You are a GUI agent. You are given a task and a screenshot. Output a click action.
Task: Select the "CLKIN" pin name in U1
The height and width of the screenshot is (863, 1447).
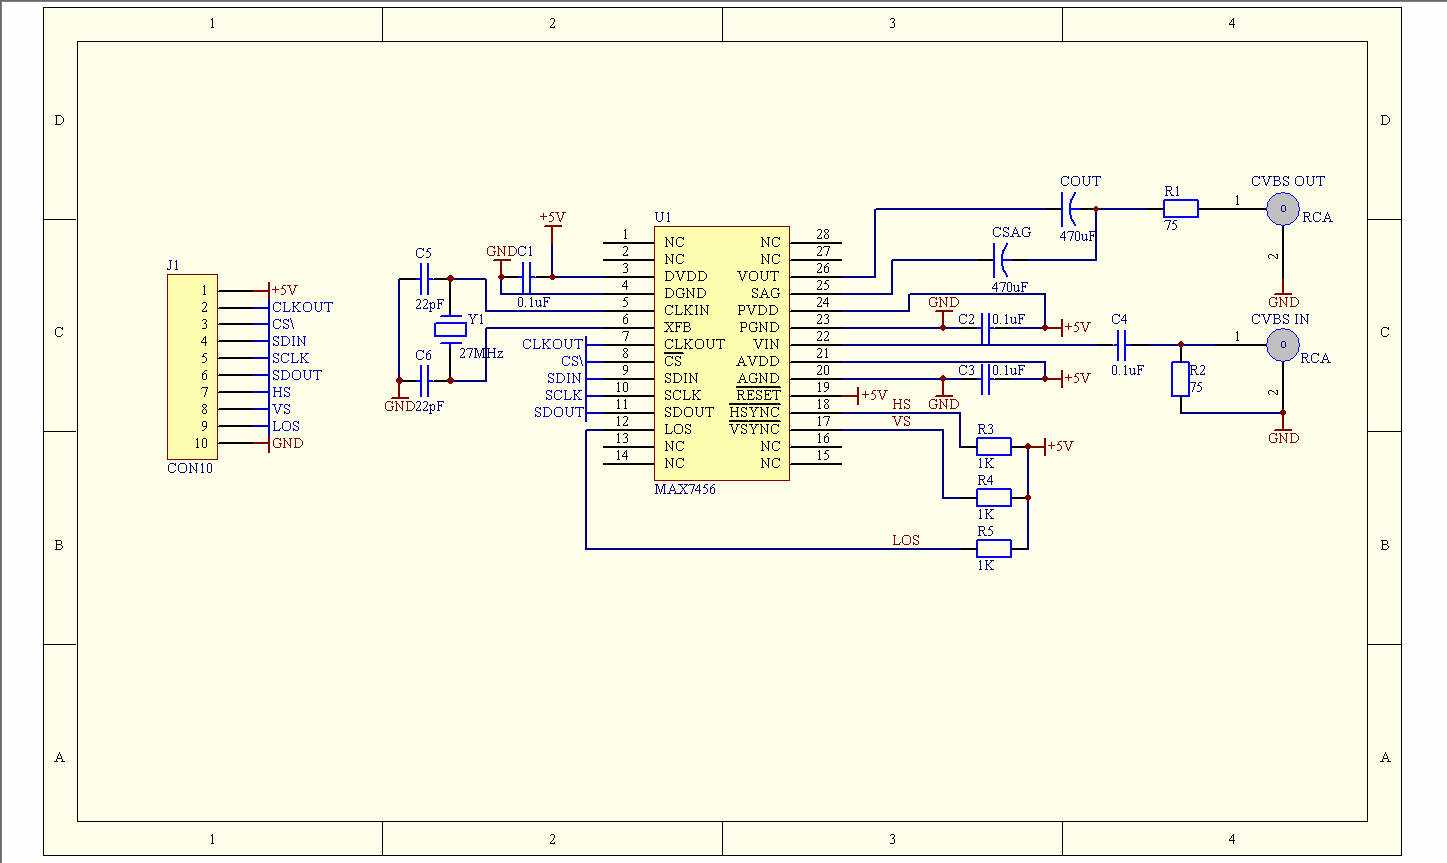687,310
